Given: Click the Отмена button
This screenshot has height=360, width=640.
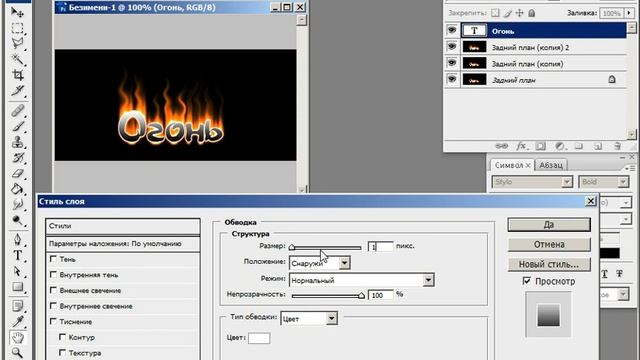Looking at the screenshot, I should click(549, 244).
